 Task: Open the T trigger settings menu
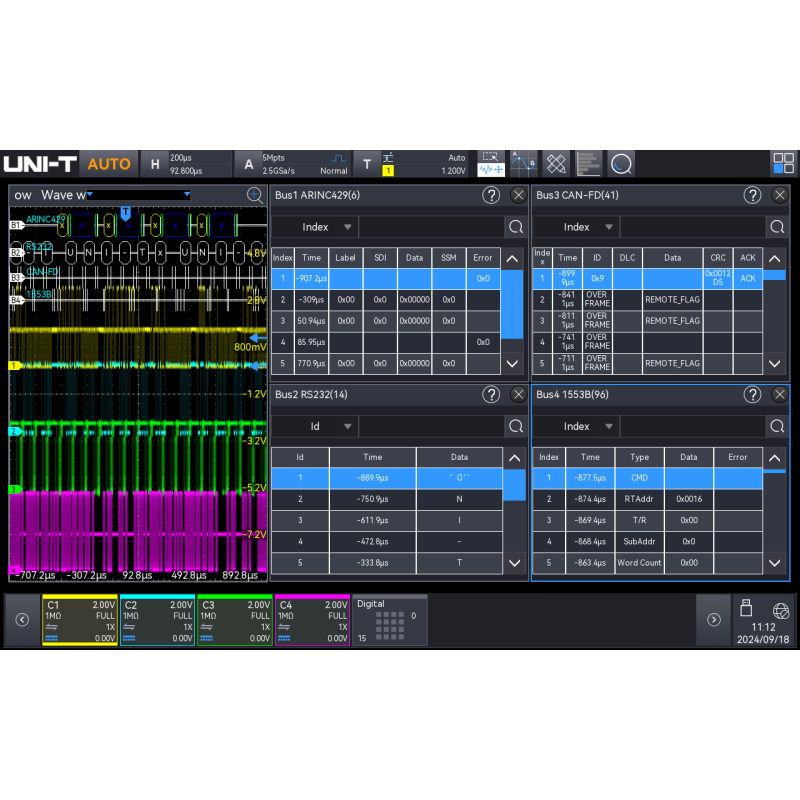411,164
